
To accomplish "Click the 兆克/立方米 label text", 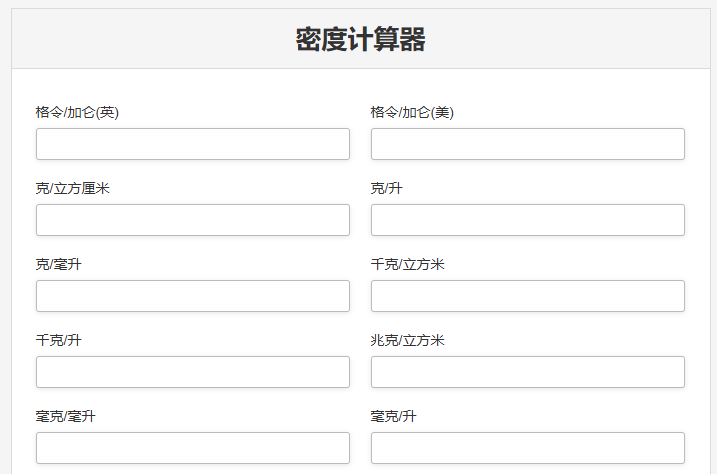I will (408, 340).
